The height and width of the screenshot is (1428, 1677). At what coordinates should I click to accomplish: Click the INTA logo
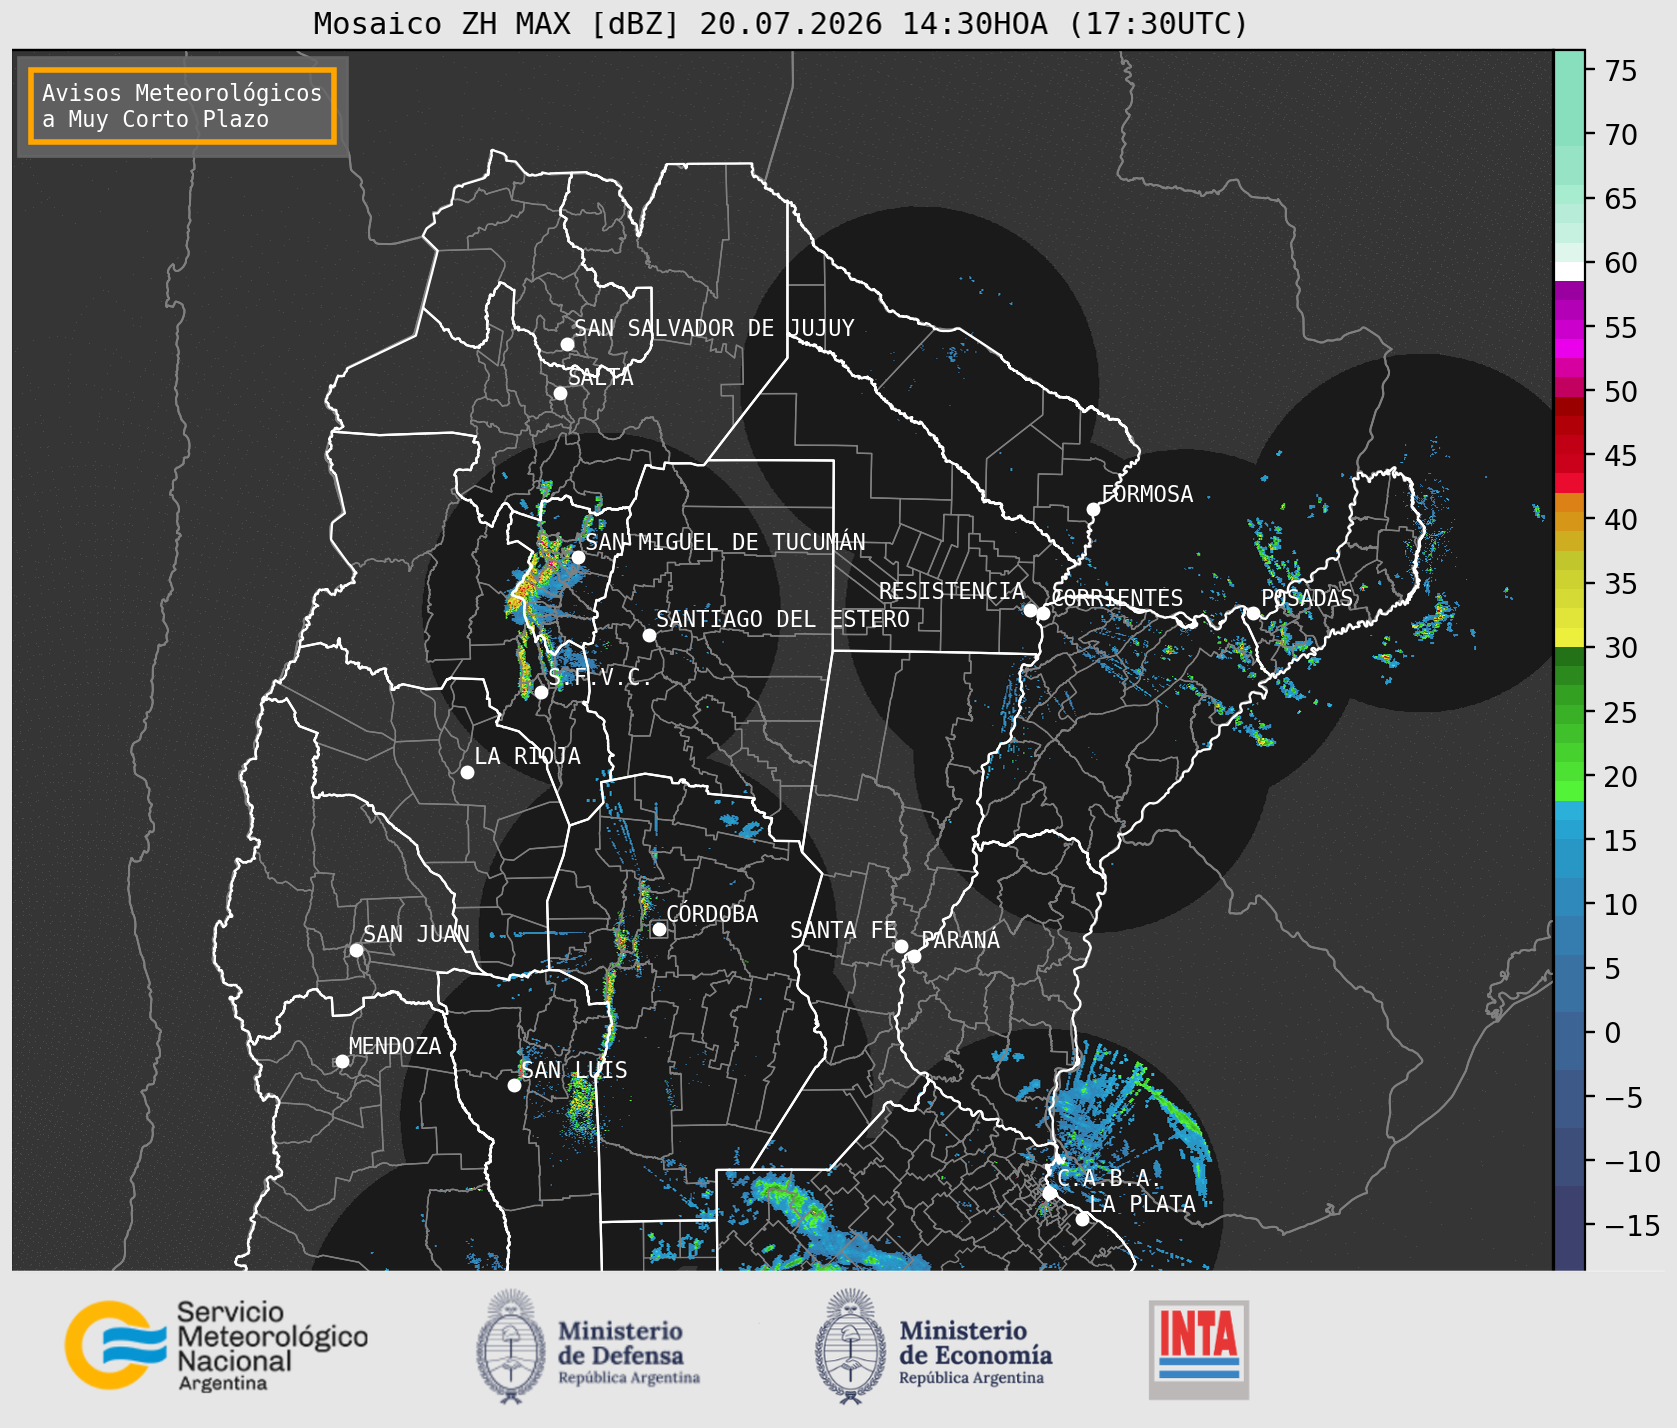pos(1199,1349)
